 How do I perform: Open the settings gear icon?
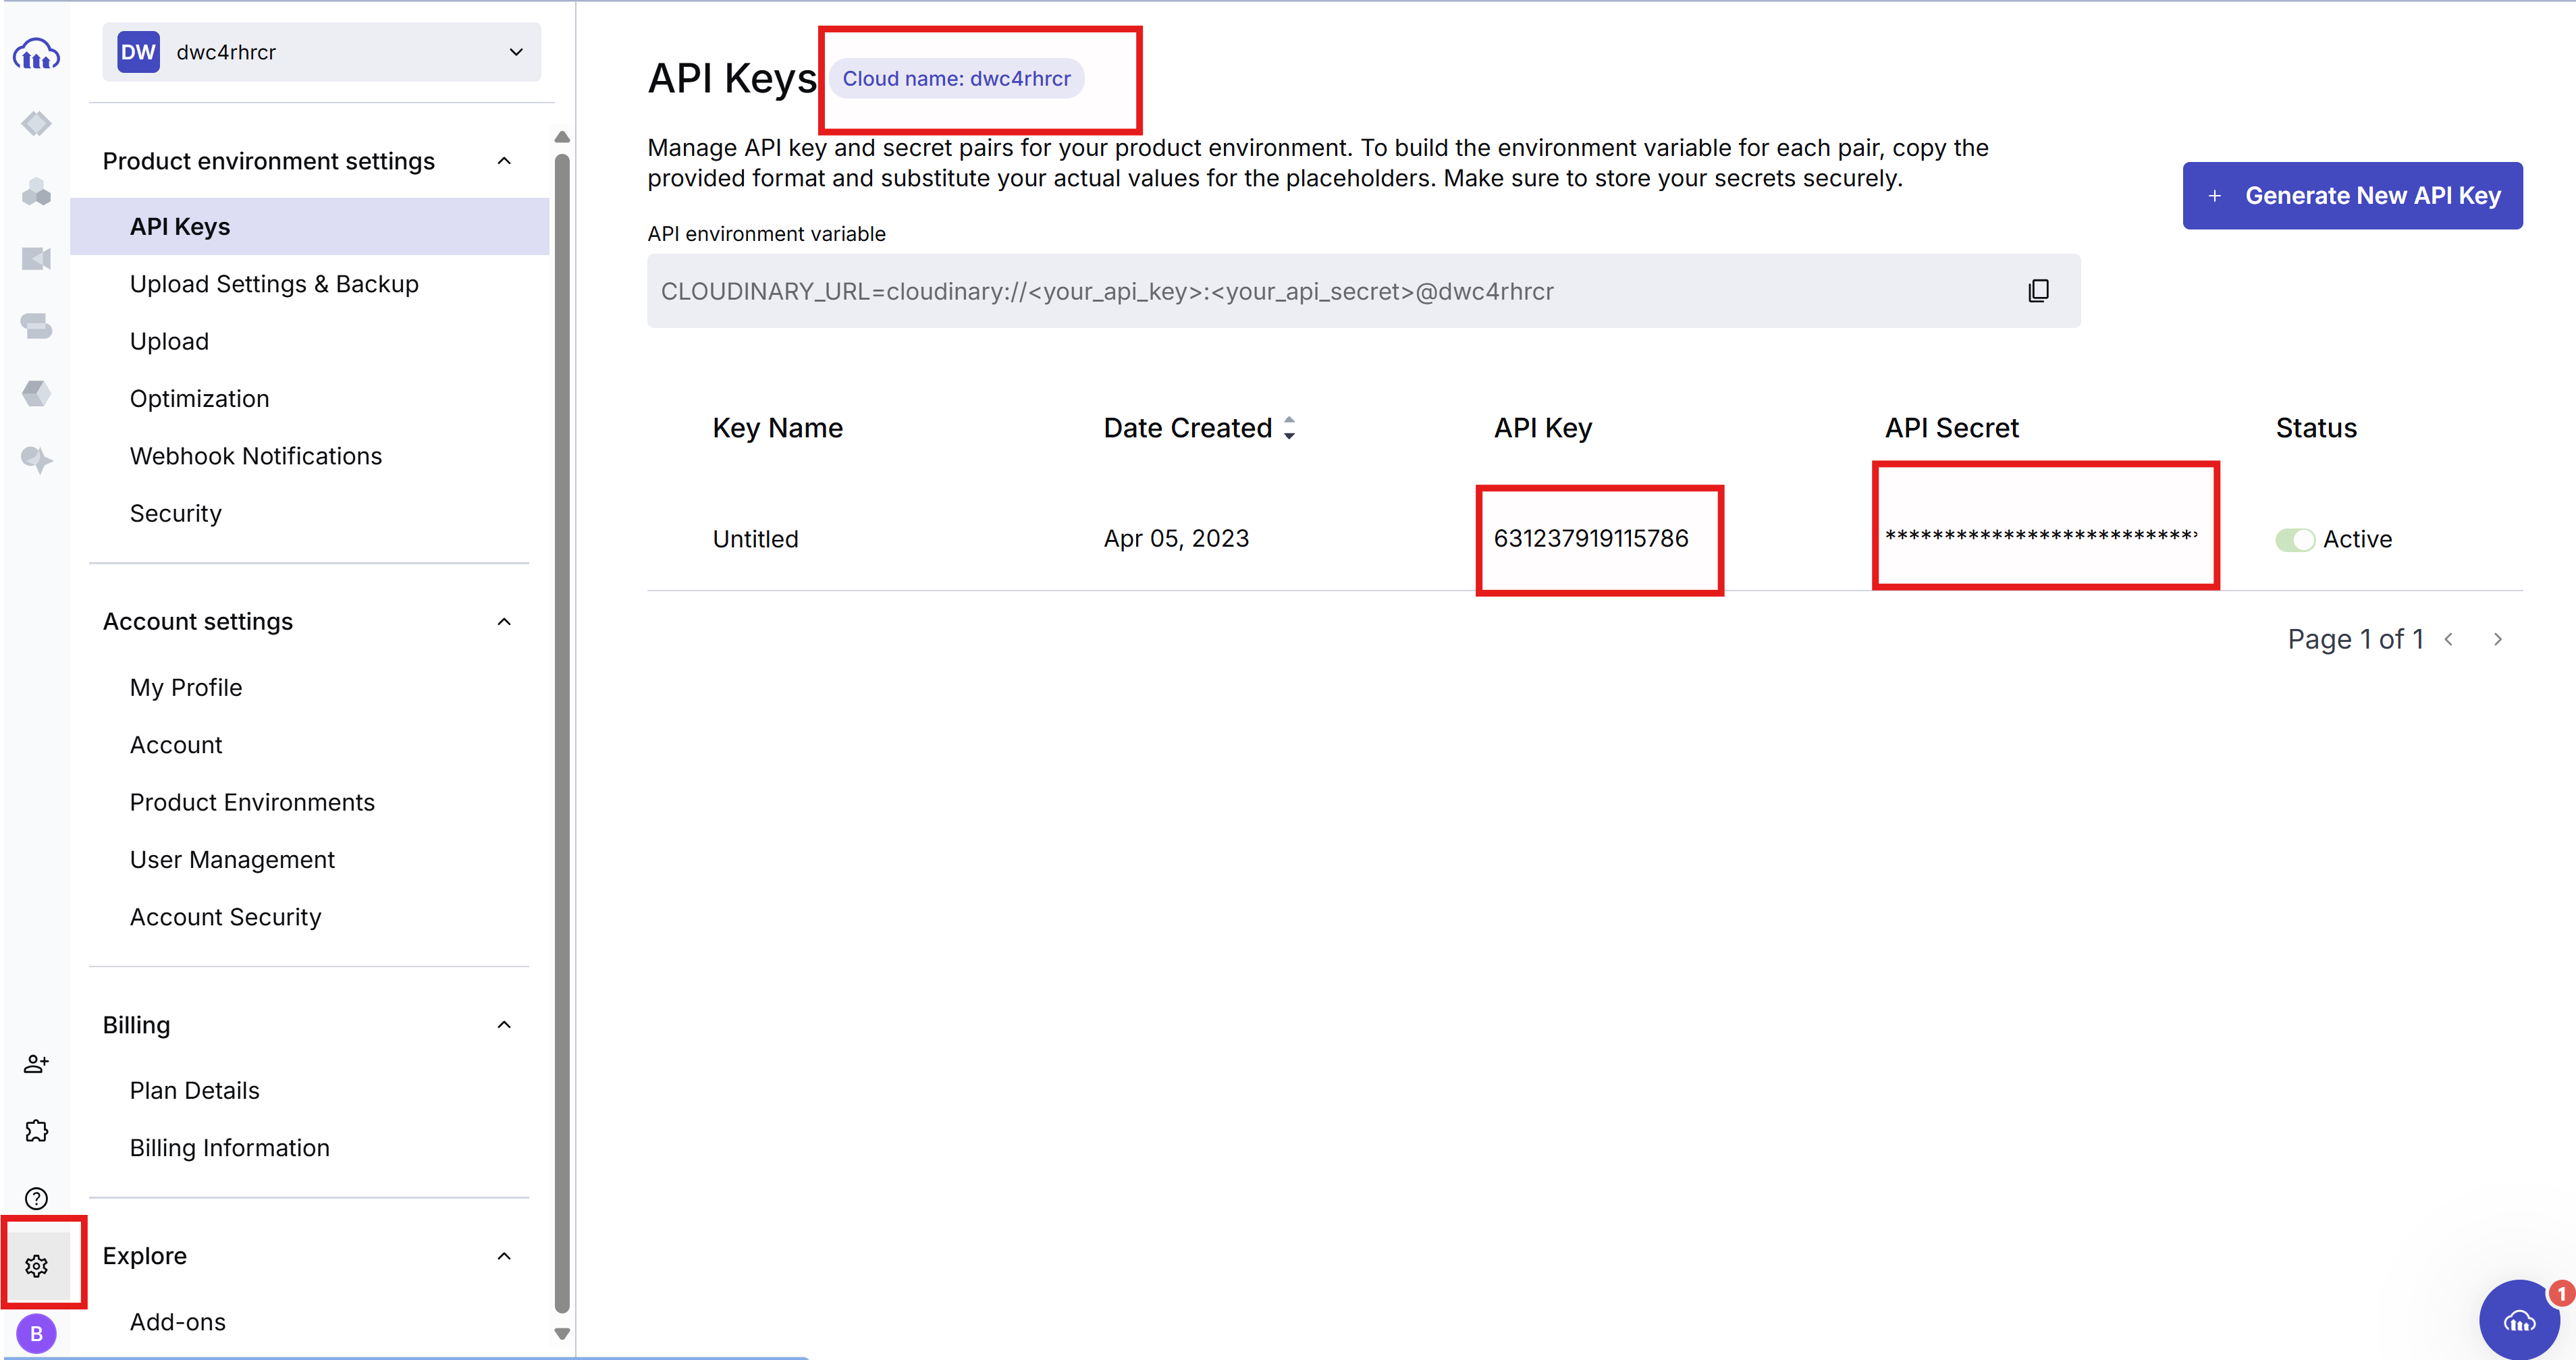pyautogui.click(x=37, y=1266)
